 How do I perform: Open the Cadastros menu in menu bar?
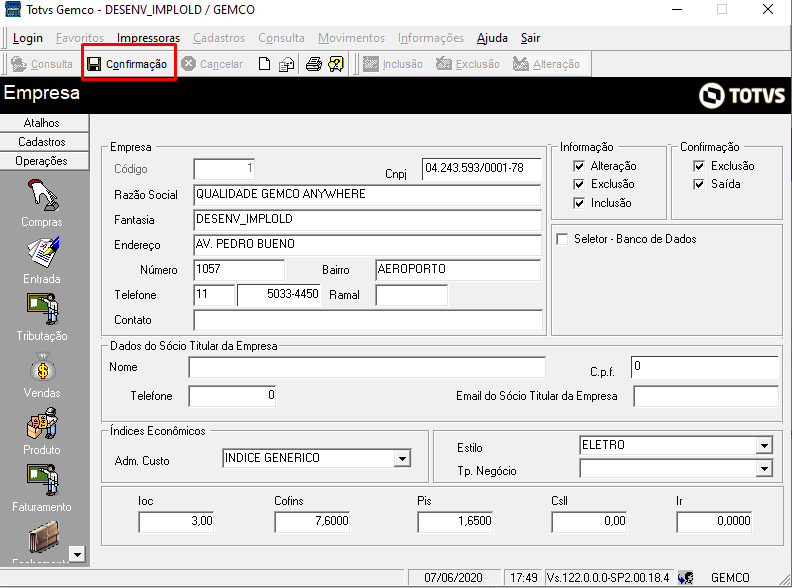[x=219, y=38]
